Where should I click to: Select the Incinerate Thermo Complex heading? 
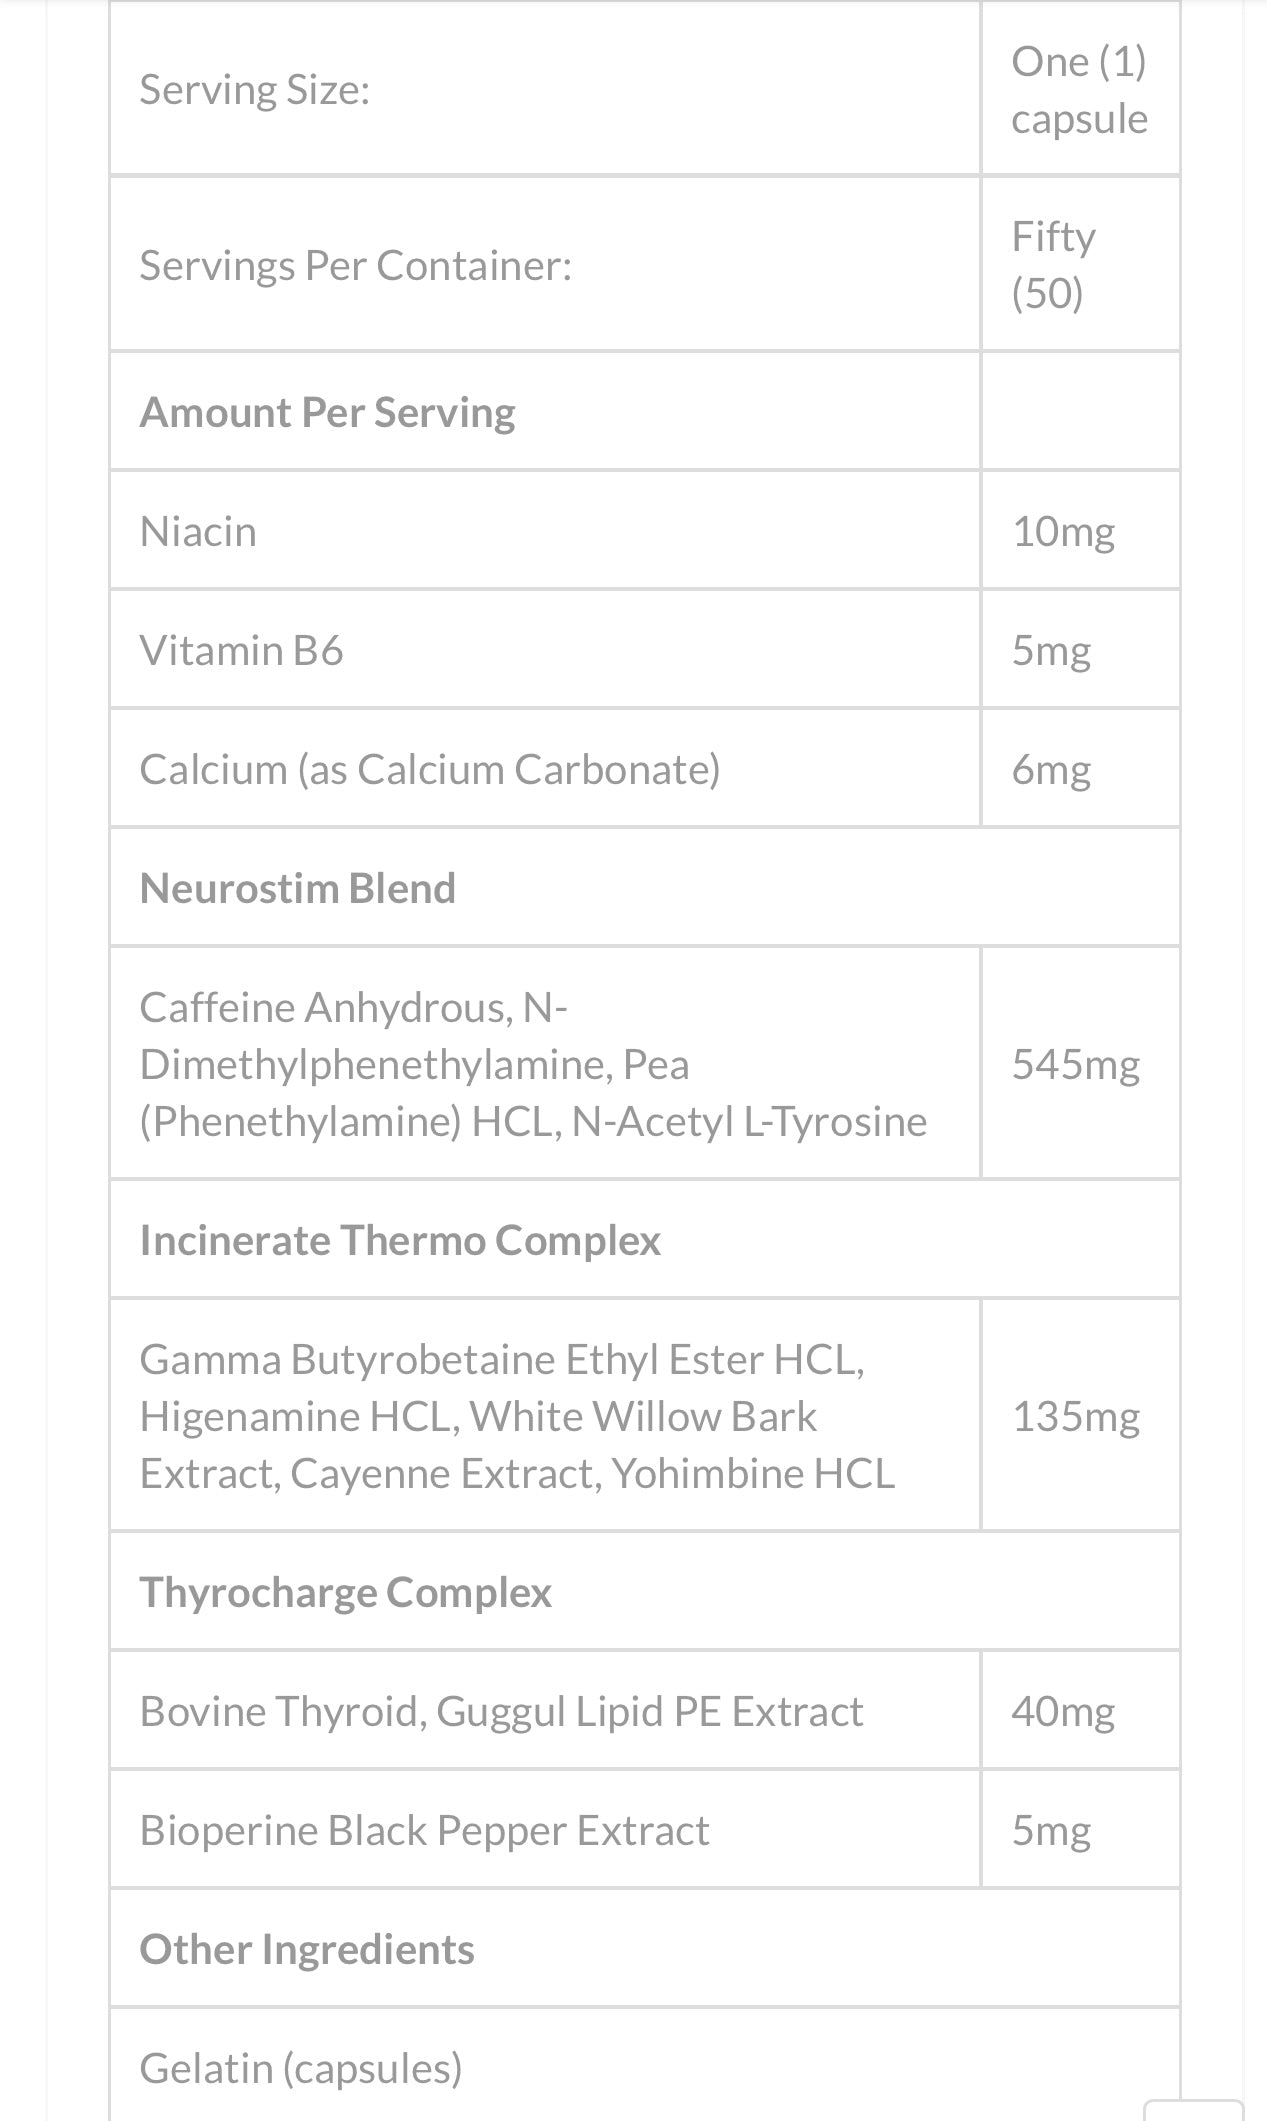(x=400, y=1240)
